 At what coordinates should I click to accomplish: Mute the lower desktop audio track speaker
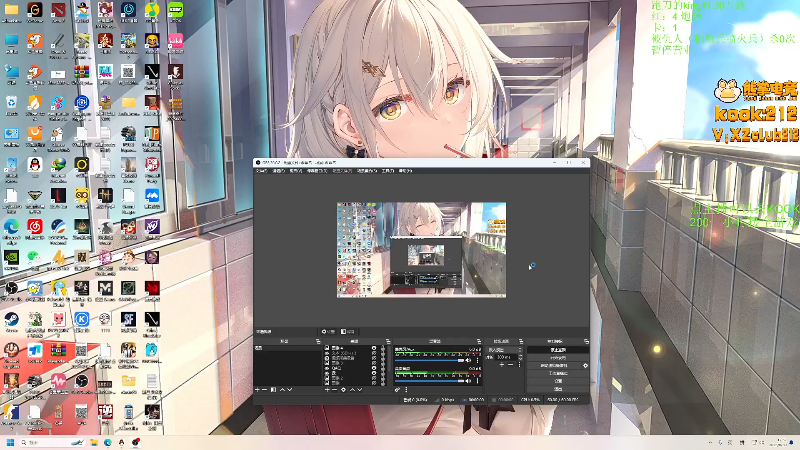468,381
